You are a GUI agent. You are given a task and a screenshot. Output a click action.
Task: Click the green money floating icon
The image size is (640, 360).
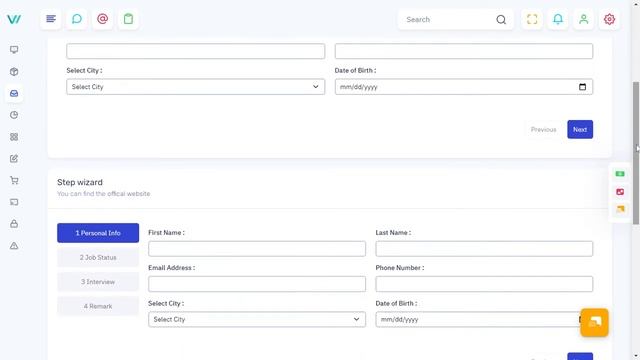tap(620, 174)
